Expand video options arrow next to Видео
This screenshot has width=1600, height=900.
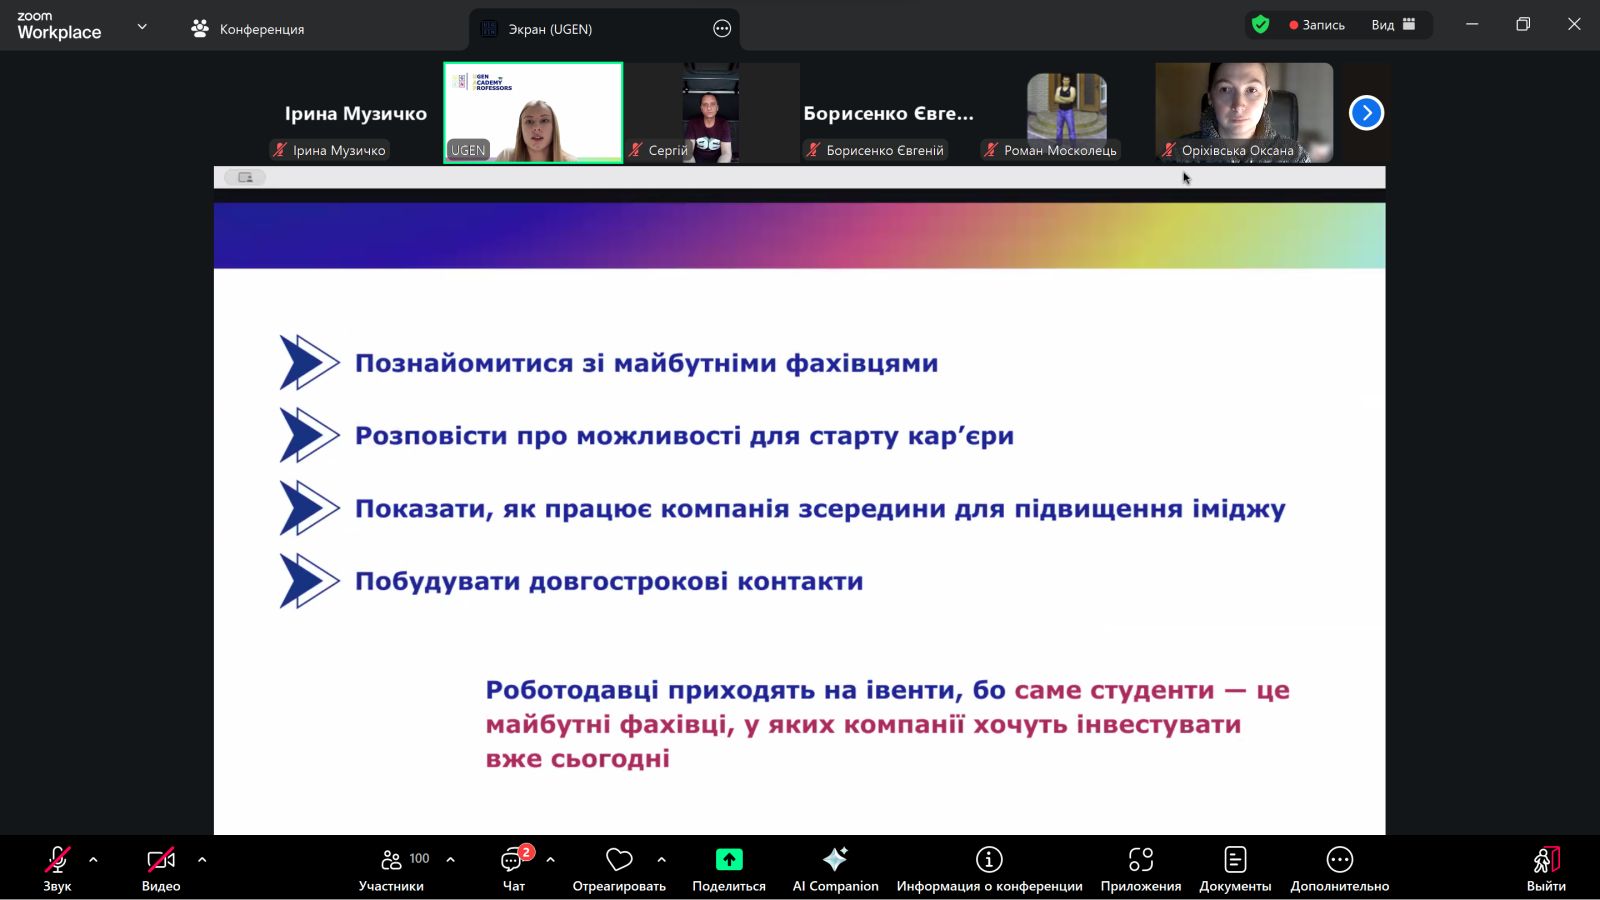202,859
